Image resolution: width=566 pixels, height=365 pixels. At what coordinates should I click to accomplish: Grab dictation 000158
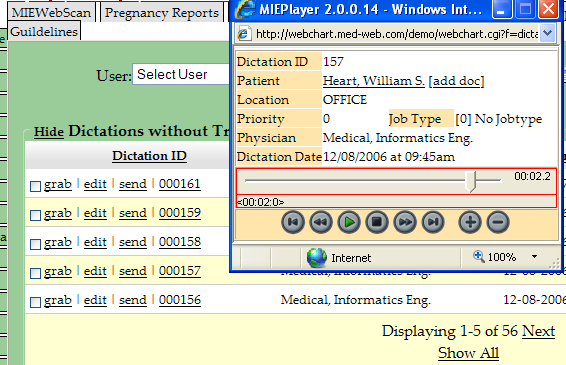click(x=58, y=242)
